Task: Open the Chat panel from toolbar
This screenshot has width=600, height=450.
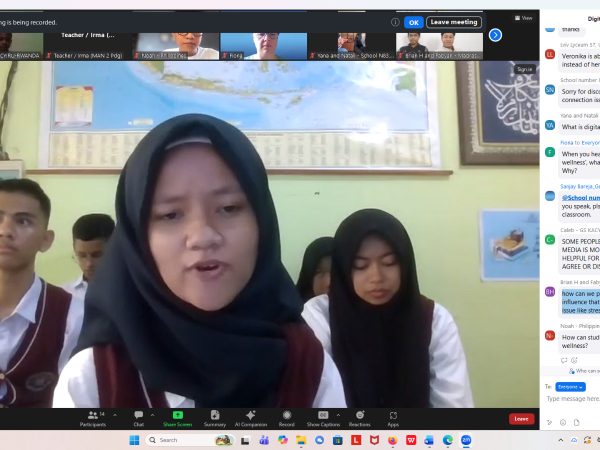Action: (x=139, y=418)
